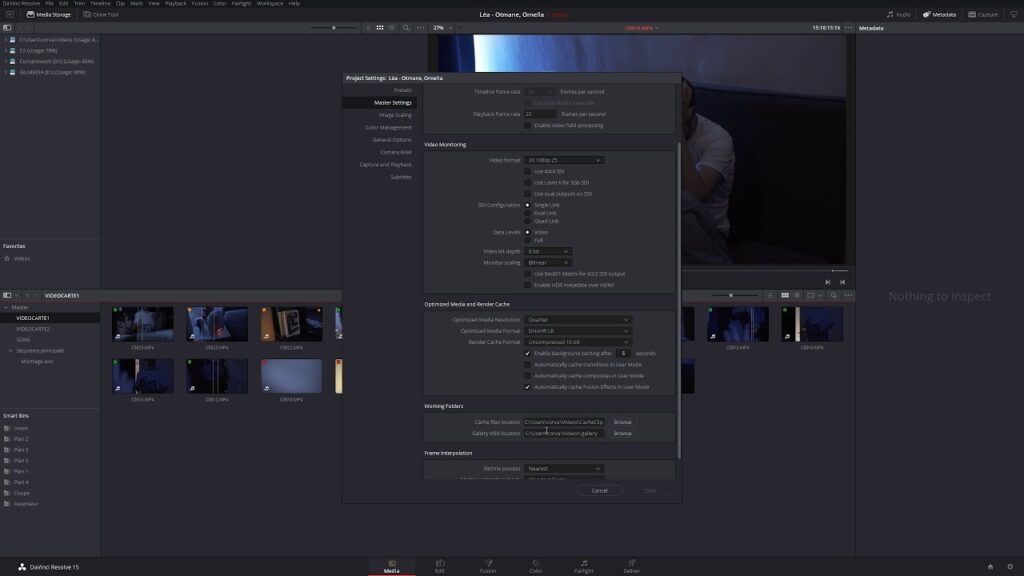Select Quad Link SDI configuration
Viewport: 1024px width, 576px height.
pyautogui.click(x=528, y=221)
